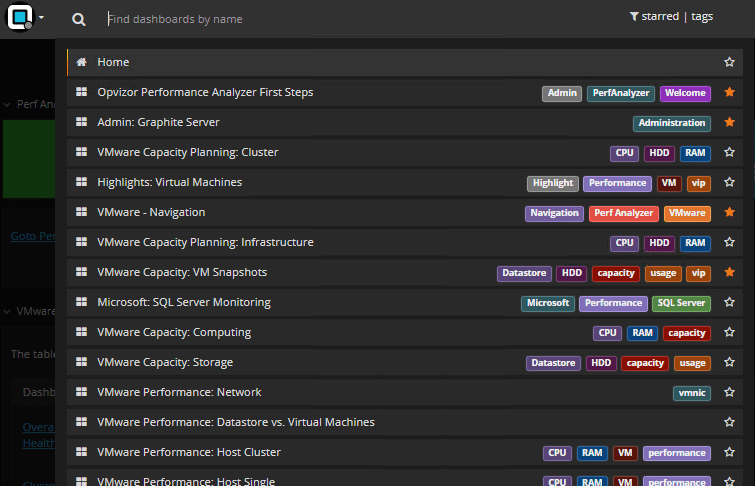Click the filter icon next to starred

(x=634, y=17)
